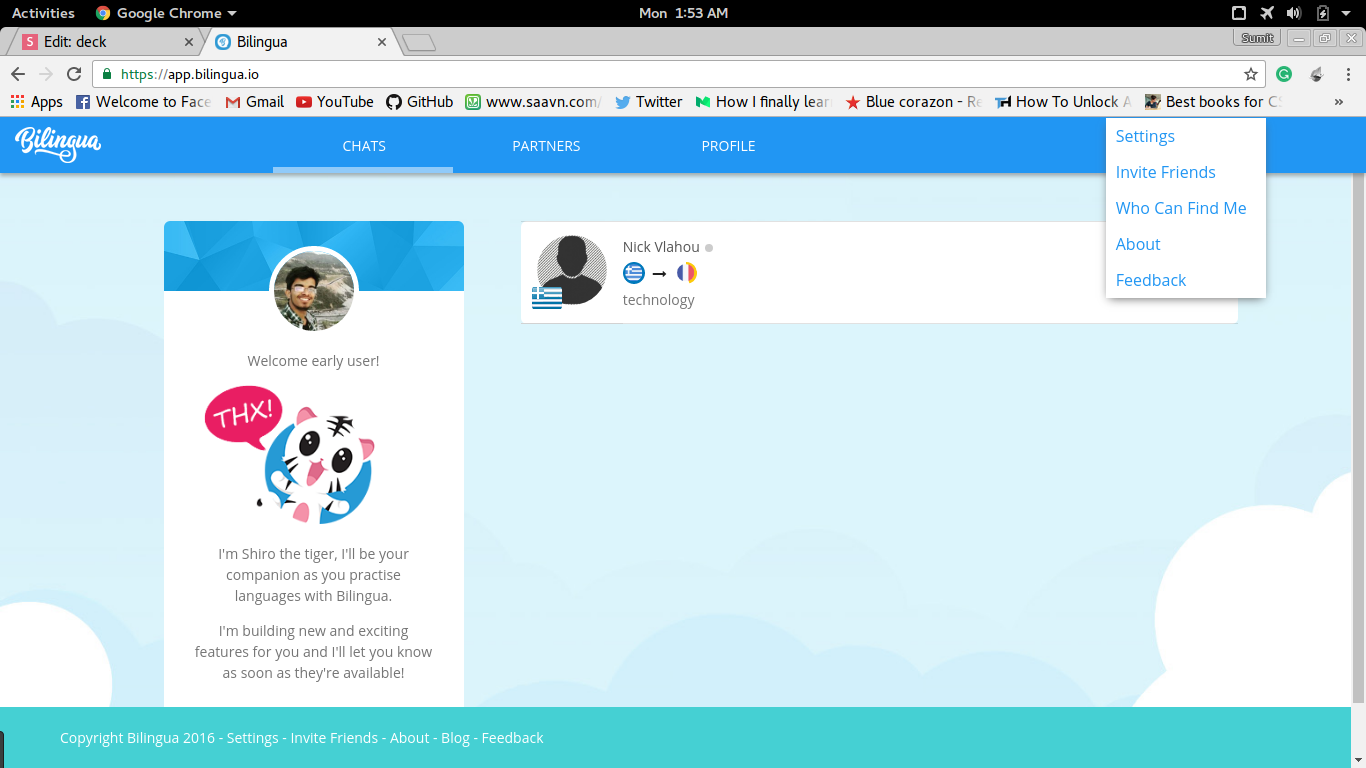This screenshot has height=768, width=1366.
Task: Click the green secure padlock icon
Action: pos(107,74)
